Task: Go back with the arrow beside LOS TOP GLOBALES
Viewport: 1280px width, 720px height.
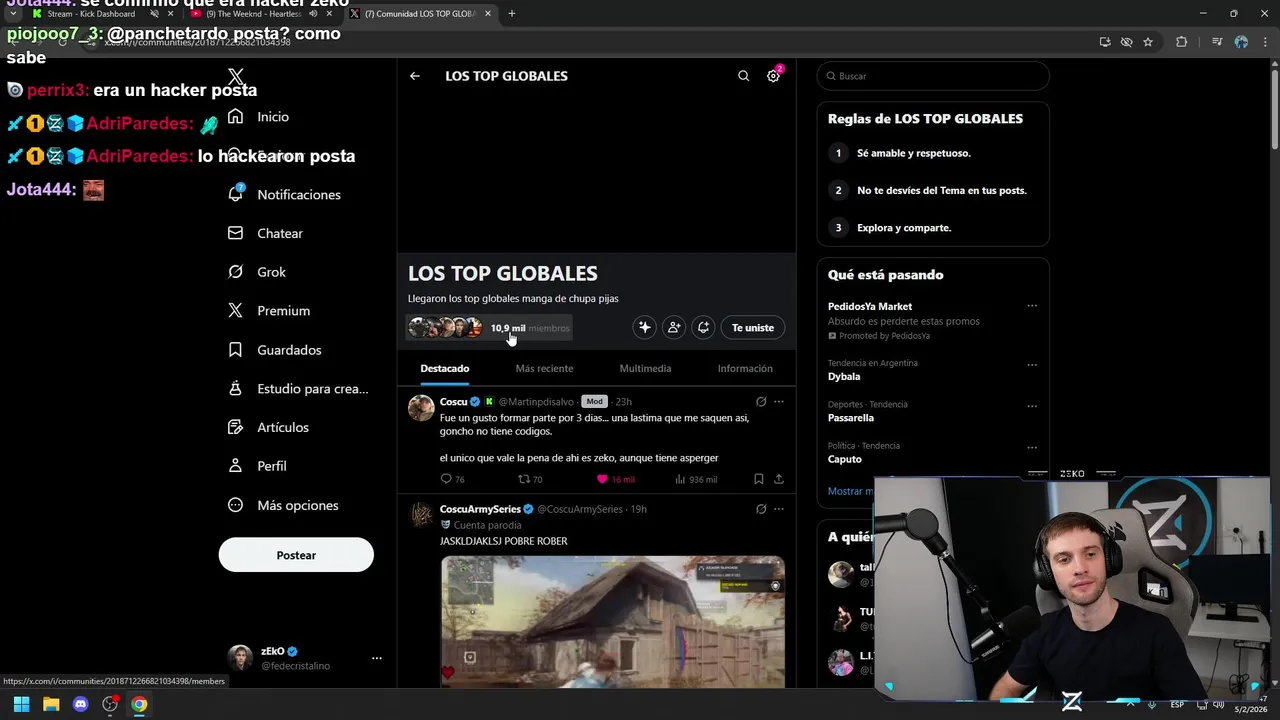Action: pos(414,76)
